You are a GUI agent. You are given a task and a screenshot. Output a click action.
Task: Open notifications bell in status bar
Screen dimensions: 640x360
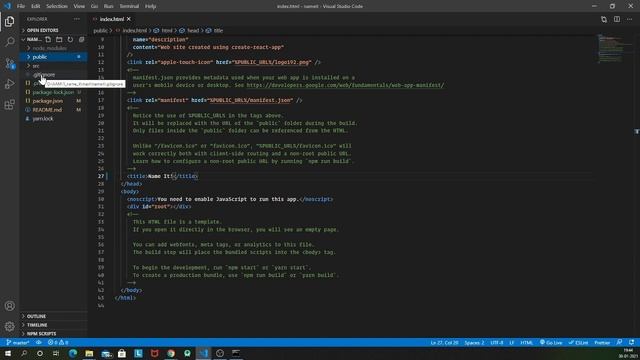click(x=631, y=342)
